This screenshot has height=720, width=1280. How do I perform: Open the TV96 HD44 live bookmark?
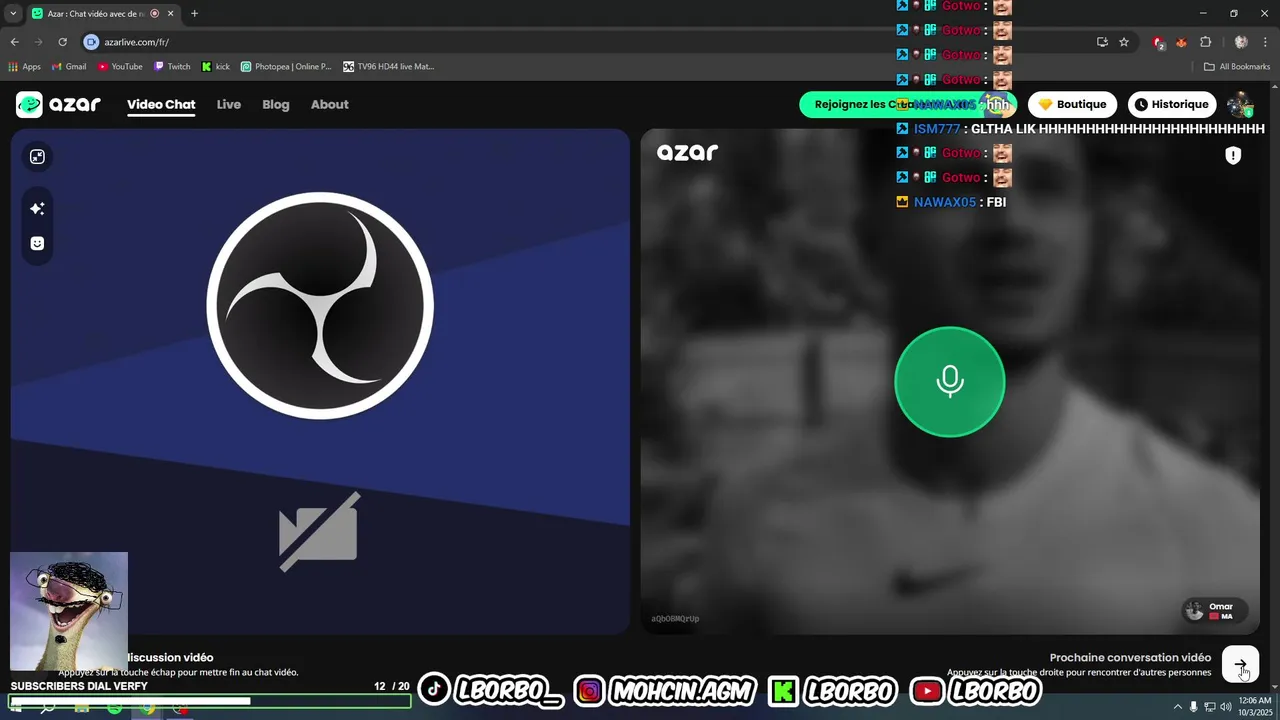tap(389, 67)
